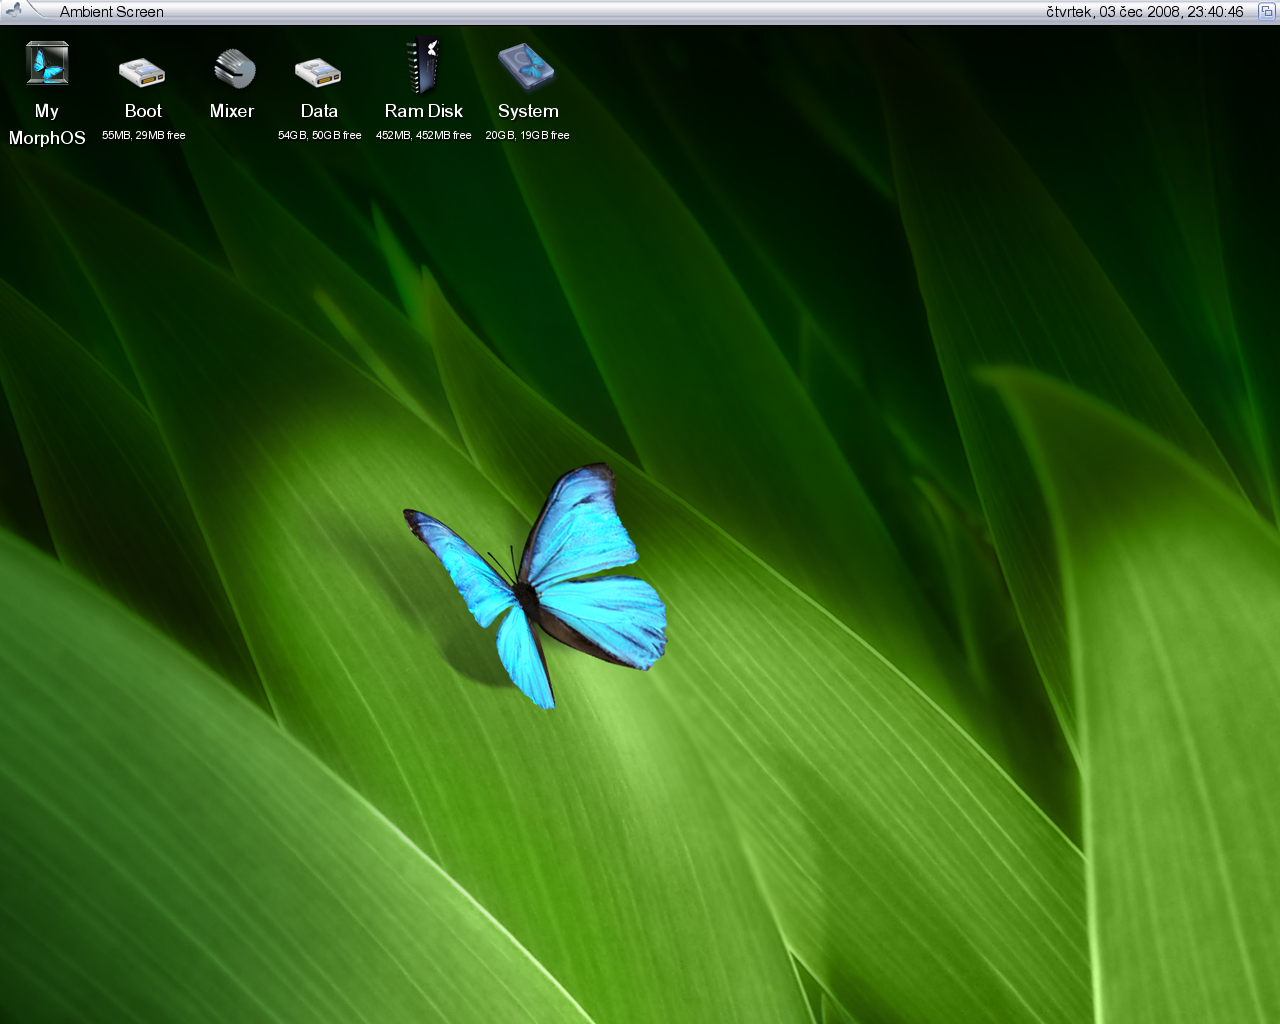
Task: Click the "54GB, 50GB free" text
Action: [320, 135]
